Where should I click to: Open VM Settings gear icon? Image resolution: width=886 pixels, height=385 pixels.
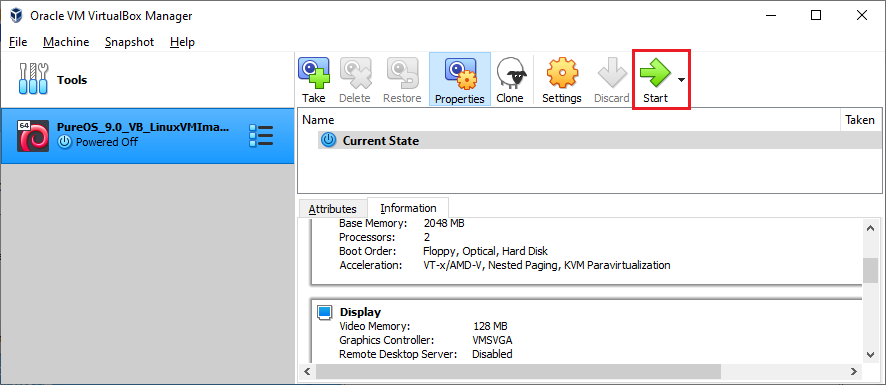click(x=562, y=73)
